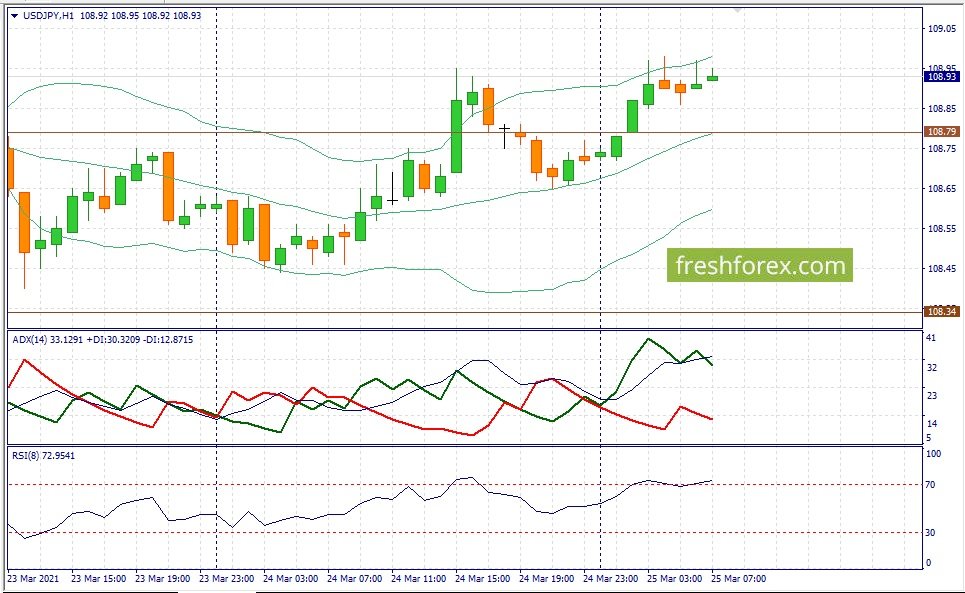Image resolution: width=965 pixels, height=593 pixels.
Task: Click the 108.34 horizontal level label
Action: pyautogui.click(x=942, y=311)
